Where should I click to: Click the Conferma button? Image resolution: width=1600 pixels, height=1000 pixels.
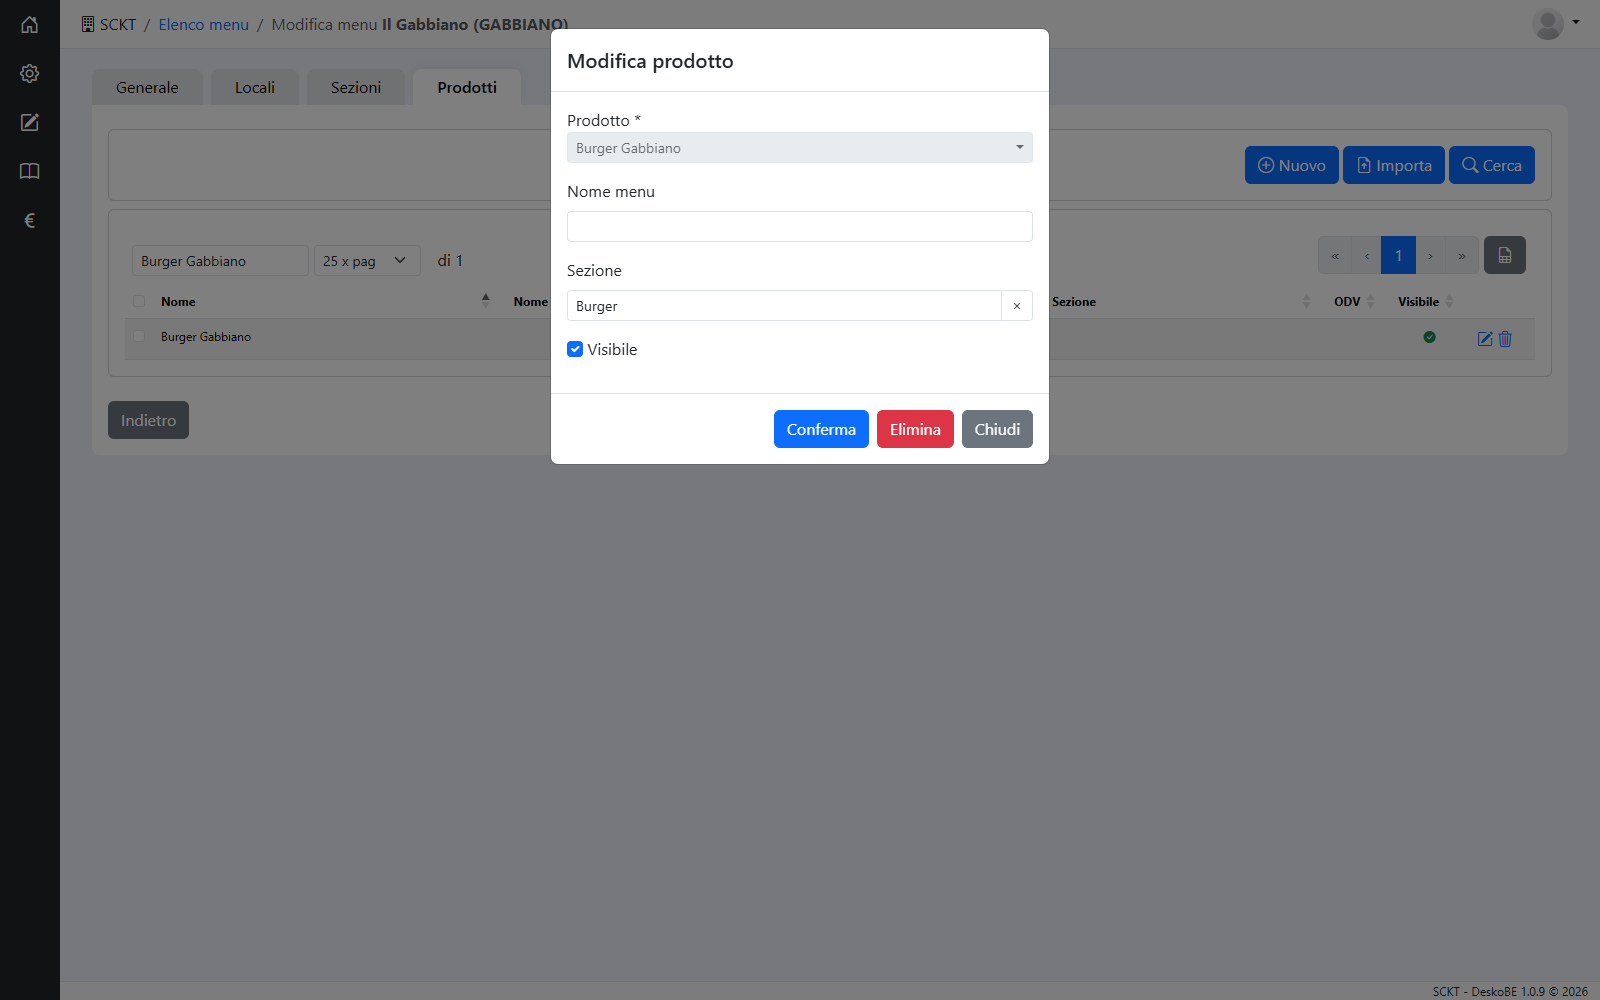(x=821, y=429)
